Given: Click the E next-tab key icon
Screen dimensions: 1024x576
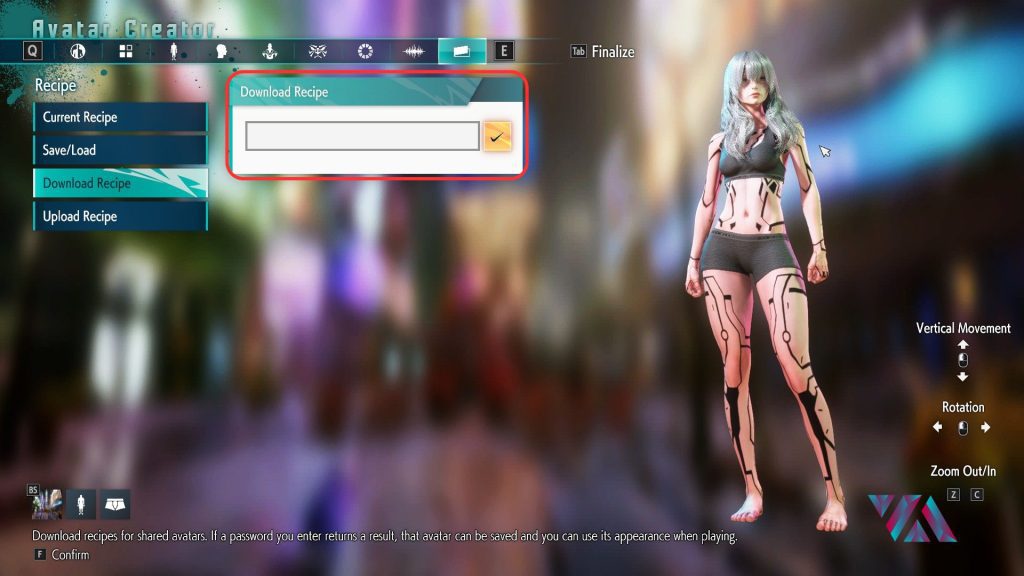Looking at the screenshot, I should 504,51.
